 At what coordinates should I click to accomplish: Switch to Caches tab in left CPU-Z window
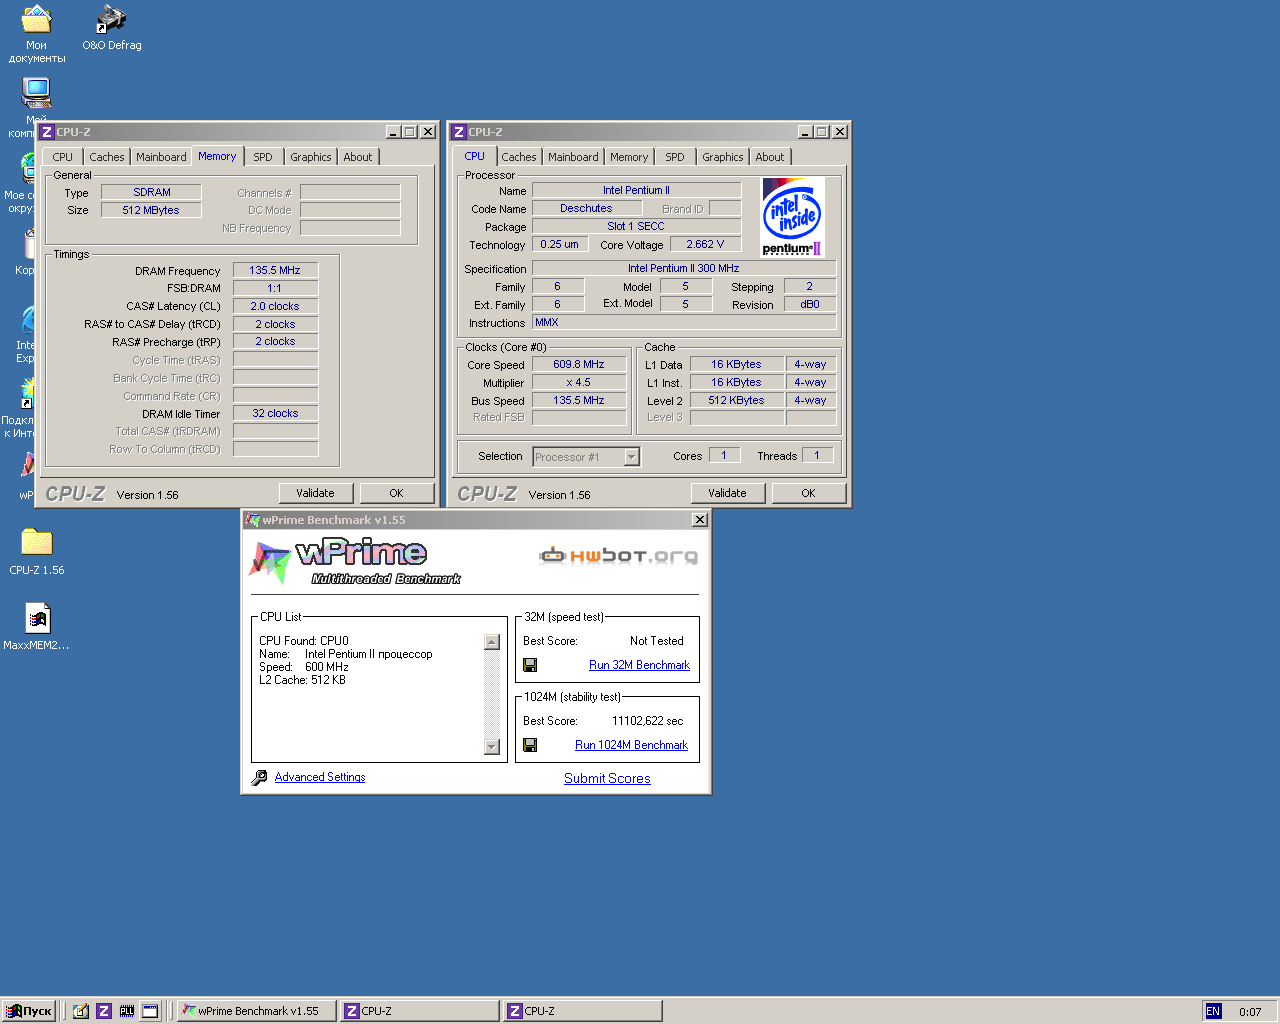click(x=107, y=157)
